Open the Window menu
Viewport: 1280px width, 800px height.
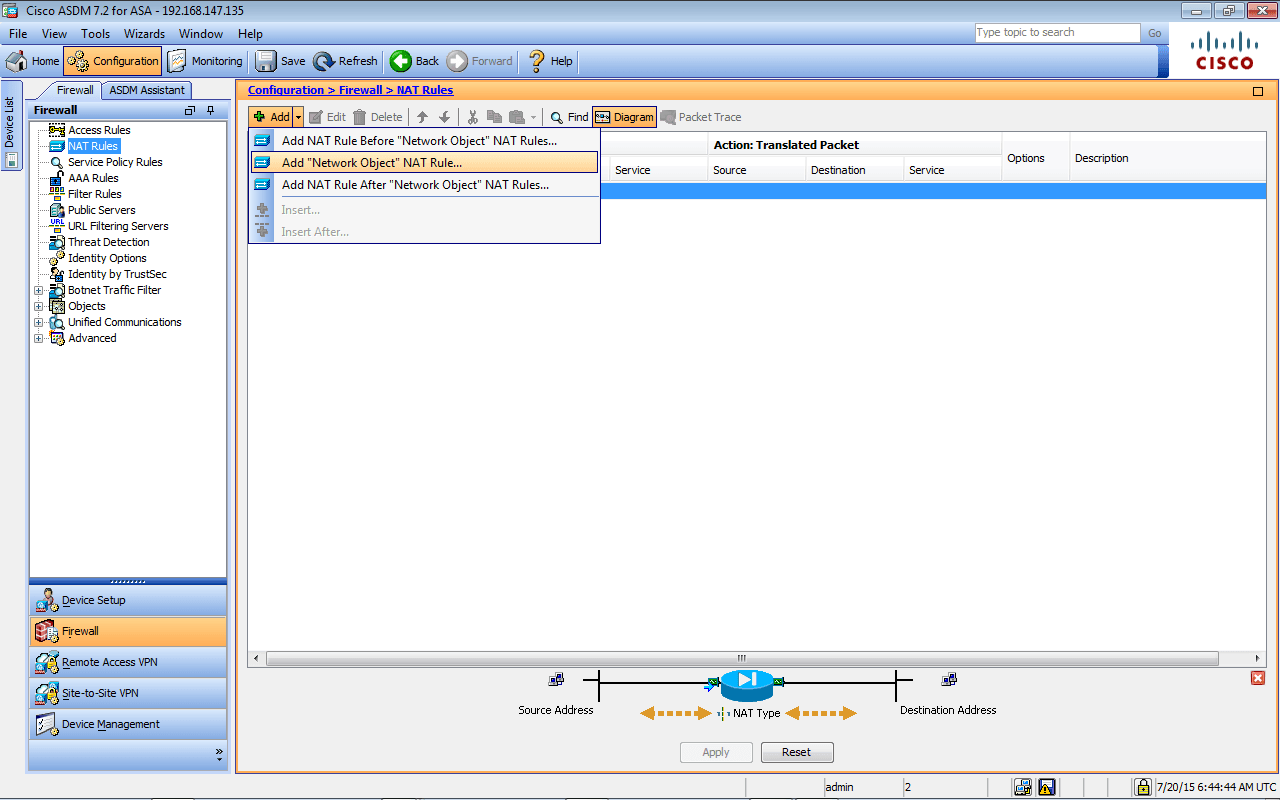[201, 34]
